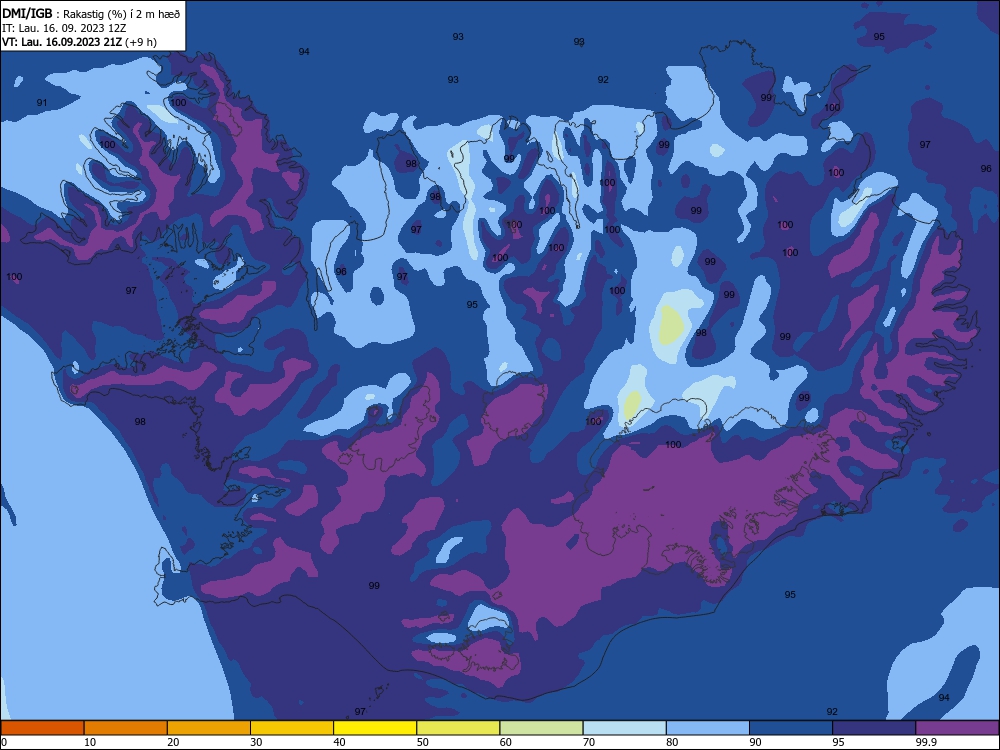Select the dark indigo 95–99.9 legend swatch
This screenshot has width=1000, height=750.
[x=874, y=728]
